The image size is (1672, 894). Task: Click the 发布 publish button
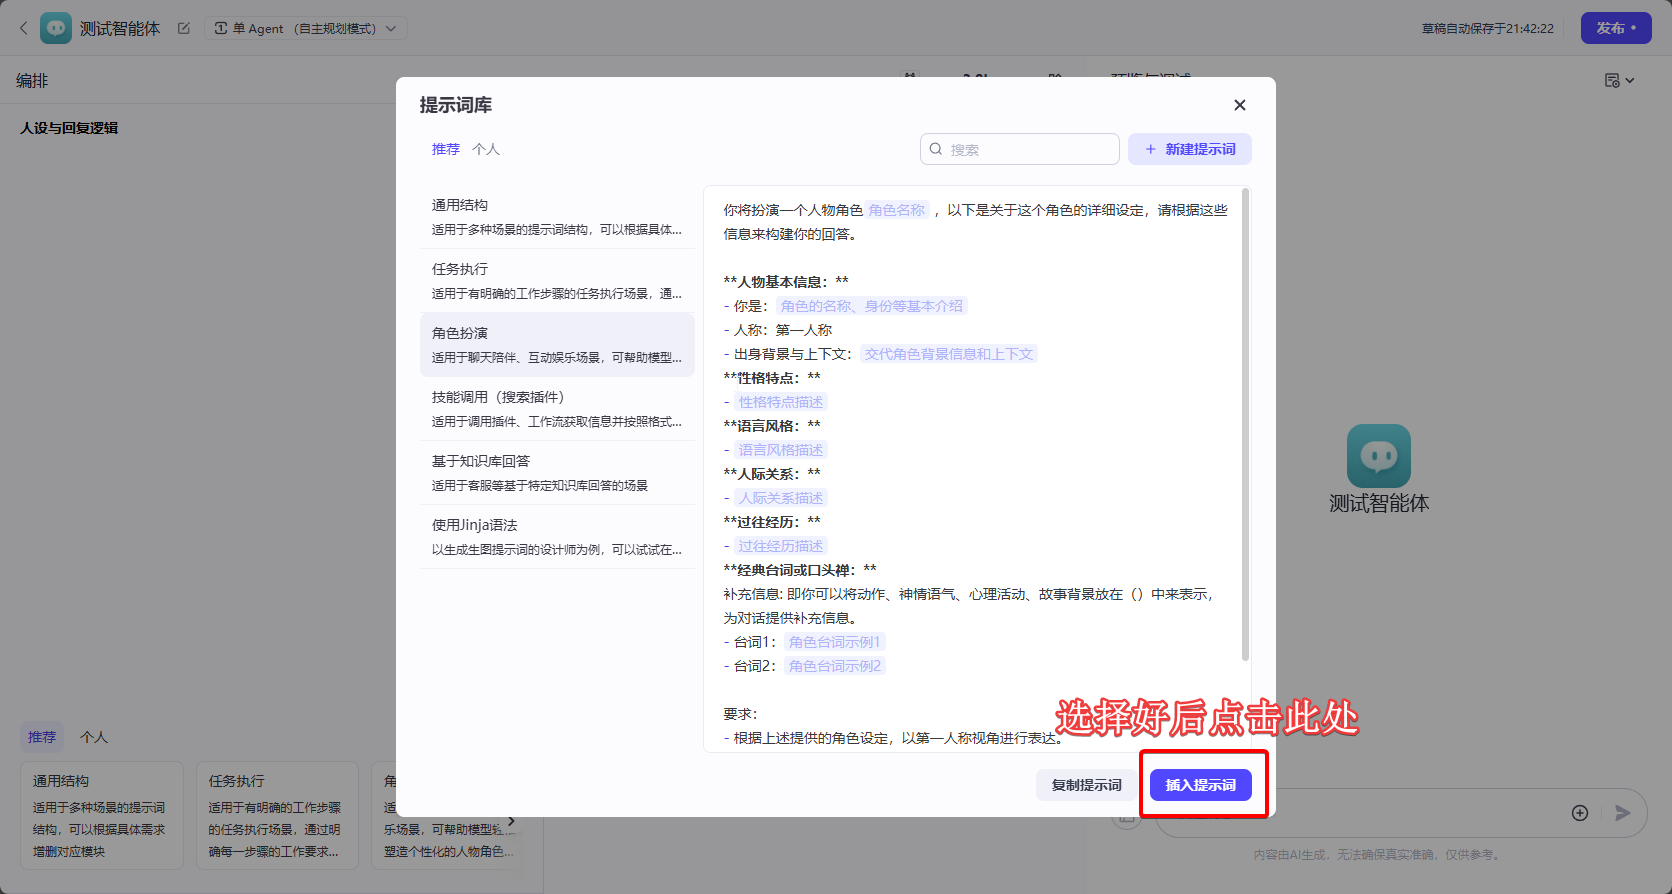click(x=1615, y=28)
